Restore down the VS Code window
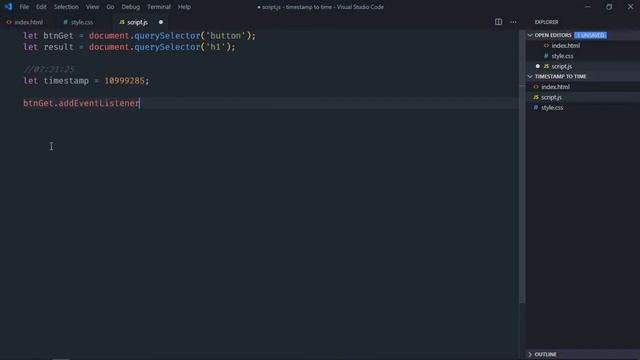This screenshot has width=640, height=360. [609, 7]
